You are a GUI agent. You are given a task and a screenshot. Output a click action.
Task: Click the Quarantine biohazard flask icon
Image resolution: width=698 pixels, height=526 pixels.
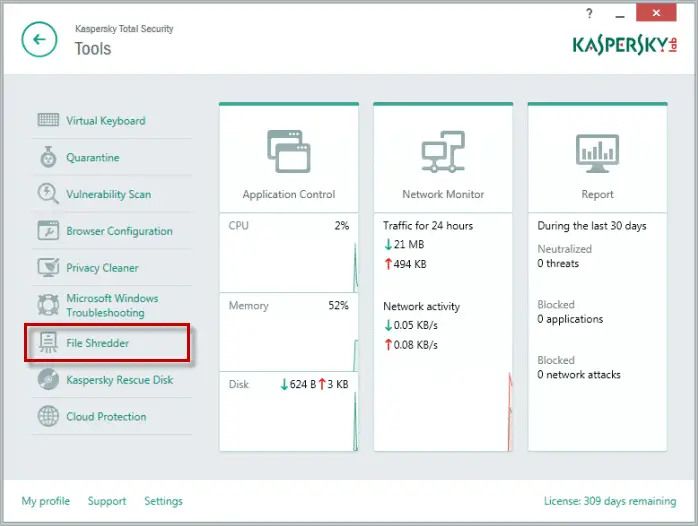48,157
